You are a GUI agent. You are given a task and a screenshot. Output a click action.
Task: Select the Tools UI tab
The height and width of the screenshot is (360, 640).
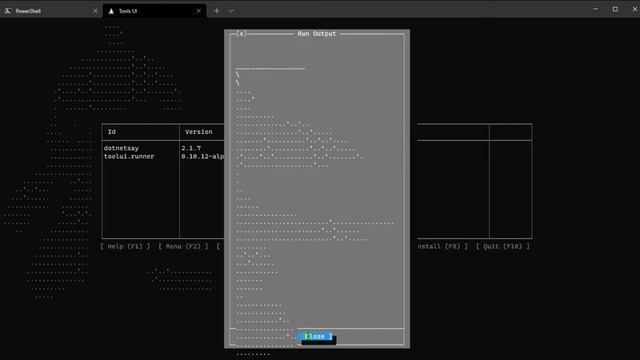[x=154, y=11]
